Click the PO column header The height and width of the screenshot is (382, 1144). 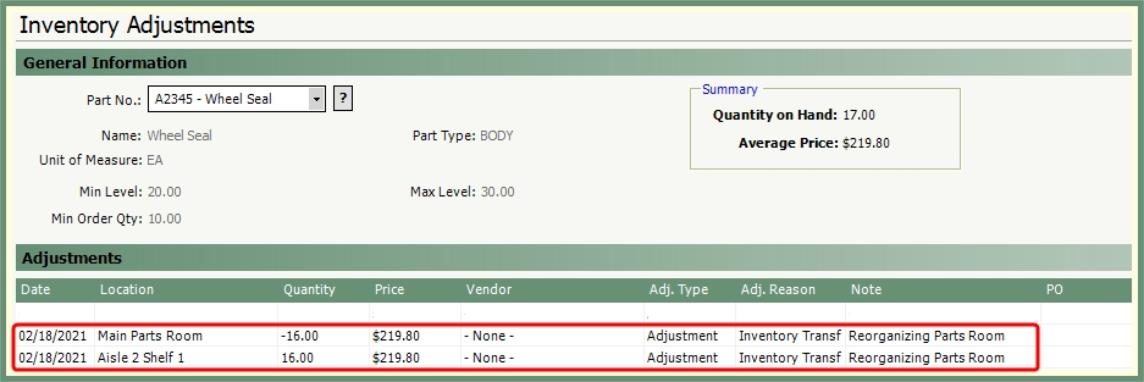1054,289
